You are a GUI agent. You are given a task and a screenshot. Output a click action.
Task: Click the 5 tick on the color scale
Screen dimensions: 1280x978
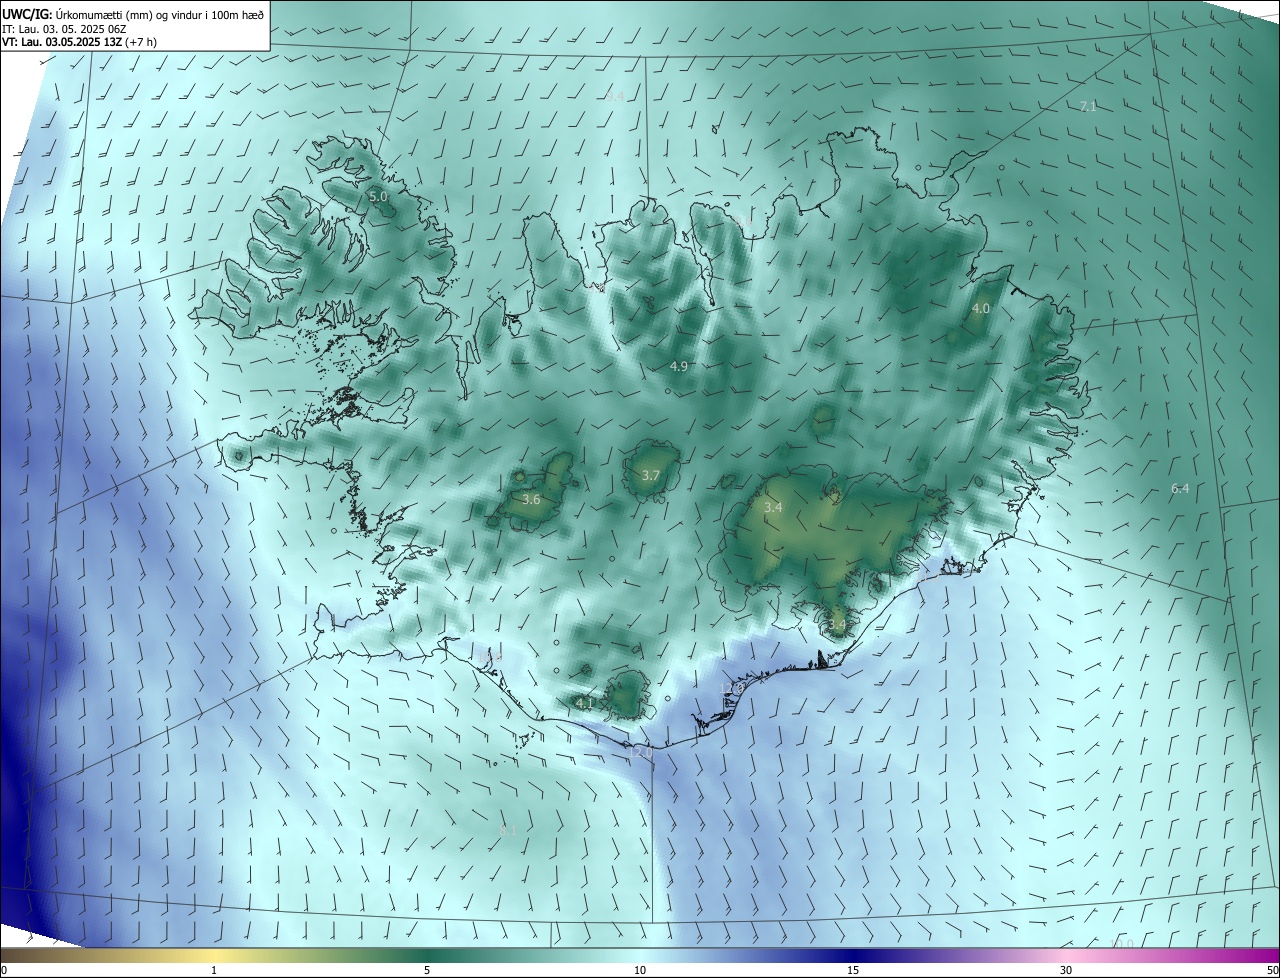click(x=427, y=970)
